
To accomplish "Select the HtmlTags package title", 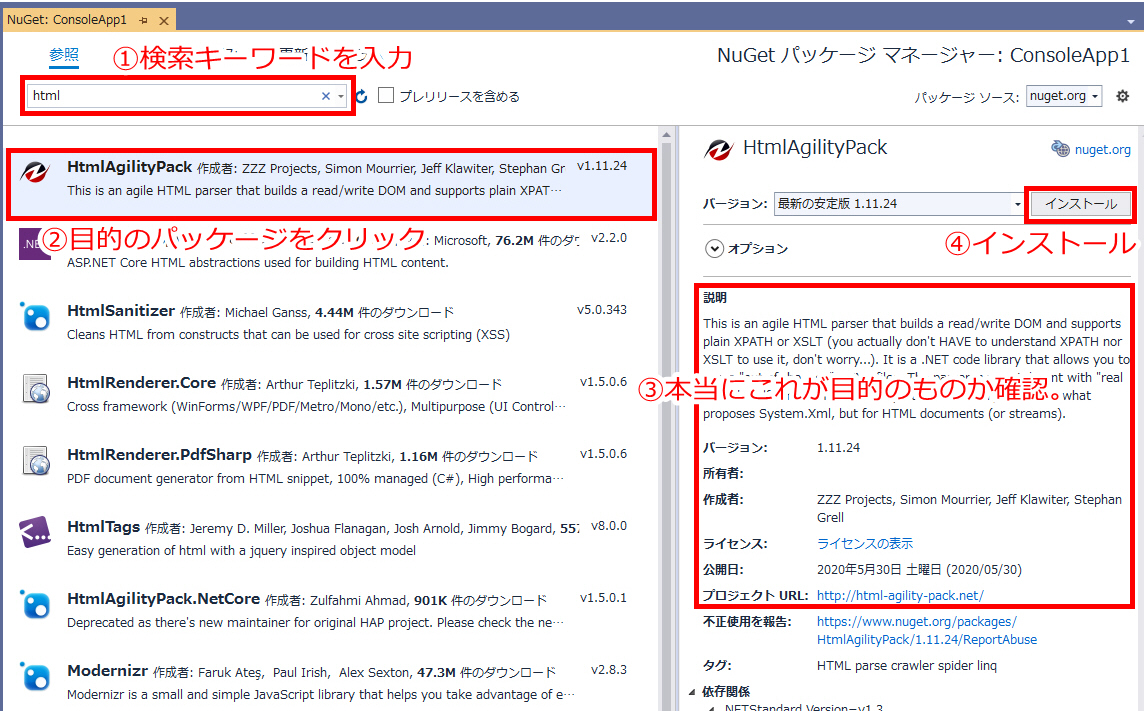I will tap(104, 527).
